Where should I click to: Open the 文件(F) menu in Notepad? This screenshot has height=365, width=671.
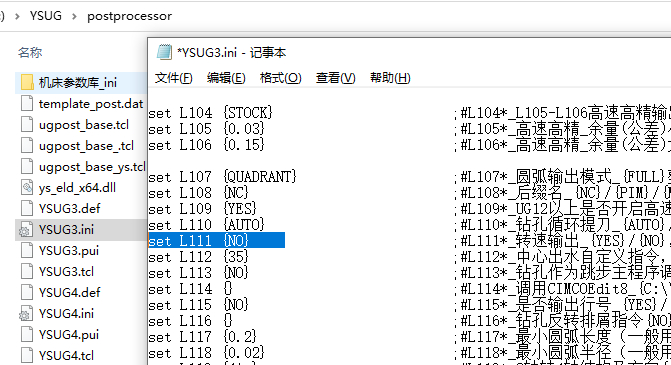[x=173, y=78]
